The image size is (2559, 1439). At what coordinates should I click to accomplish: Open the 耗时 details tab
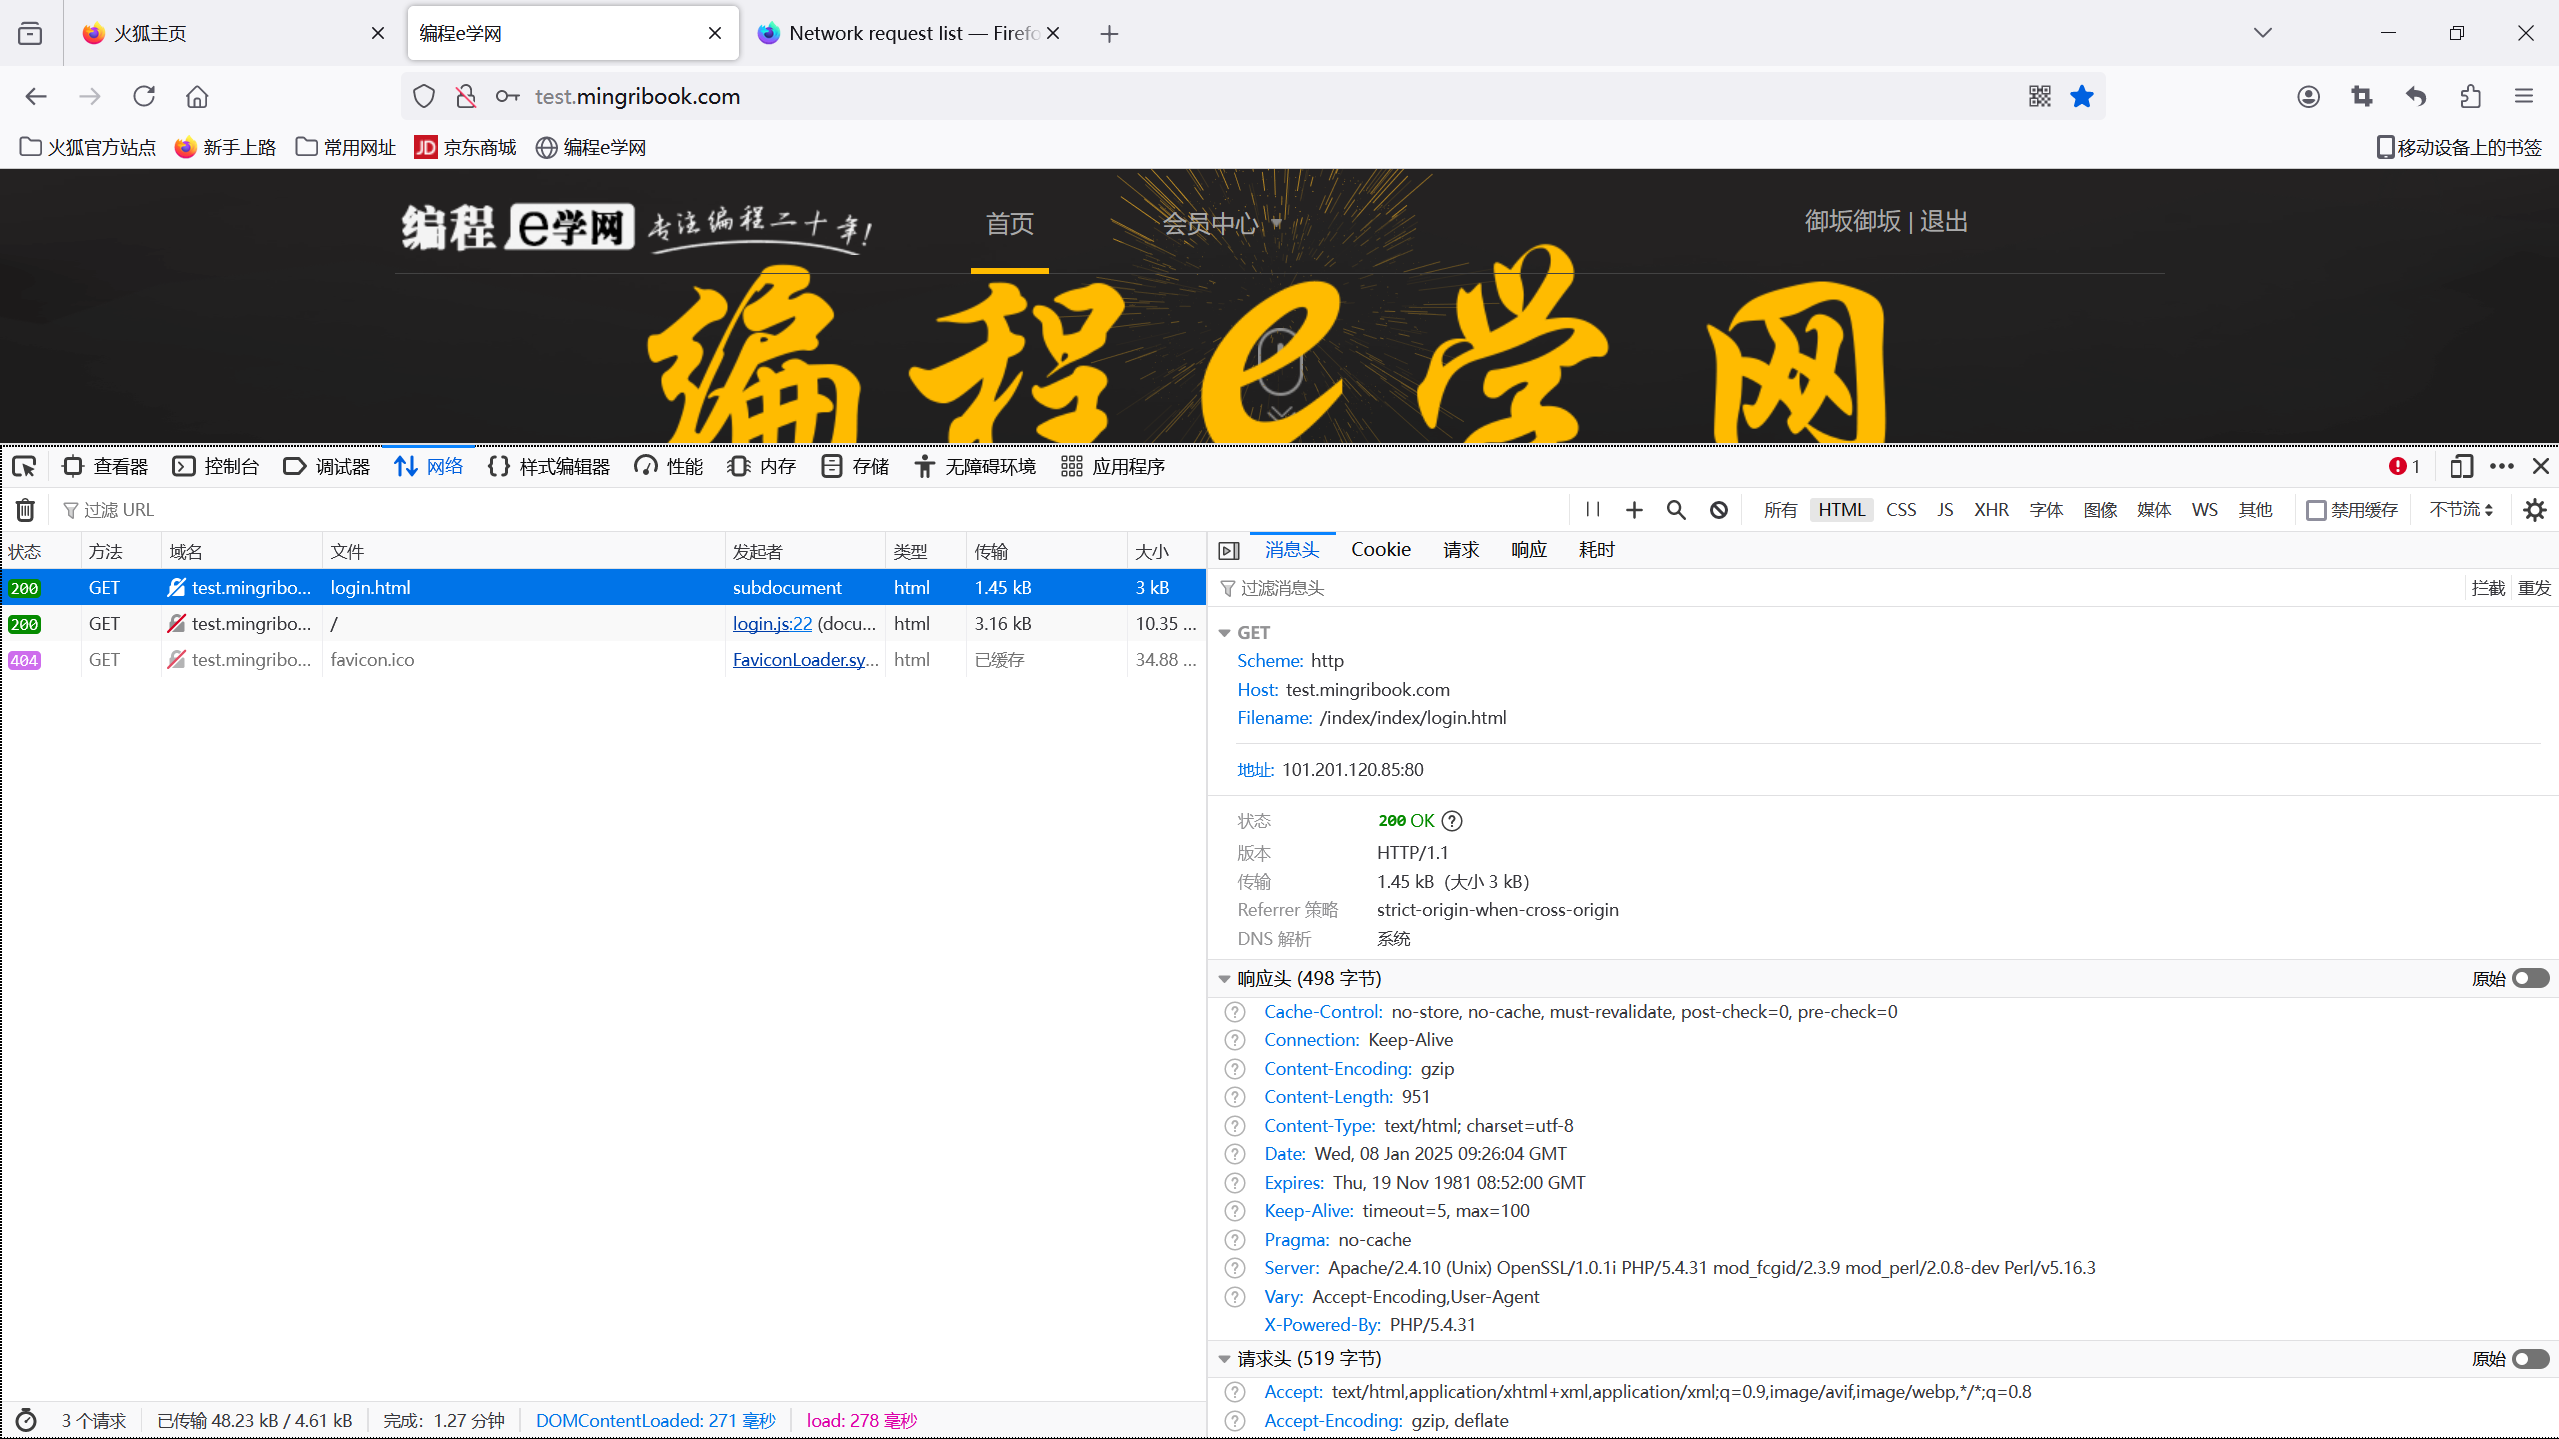point(1597,550)
